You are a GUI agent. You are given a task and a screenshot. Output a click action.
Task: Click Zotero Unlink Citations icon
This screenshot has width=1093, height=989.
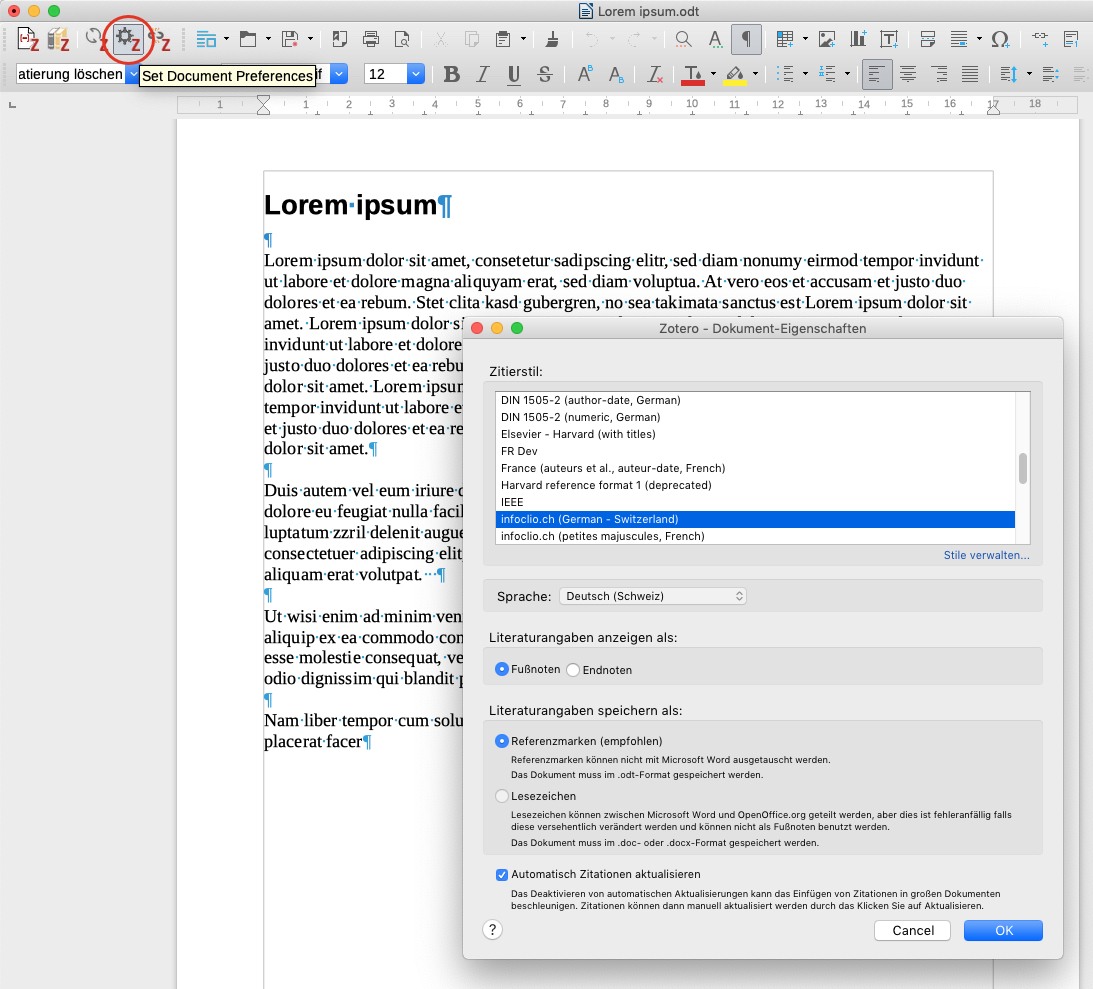[160, 39]
